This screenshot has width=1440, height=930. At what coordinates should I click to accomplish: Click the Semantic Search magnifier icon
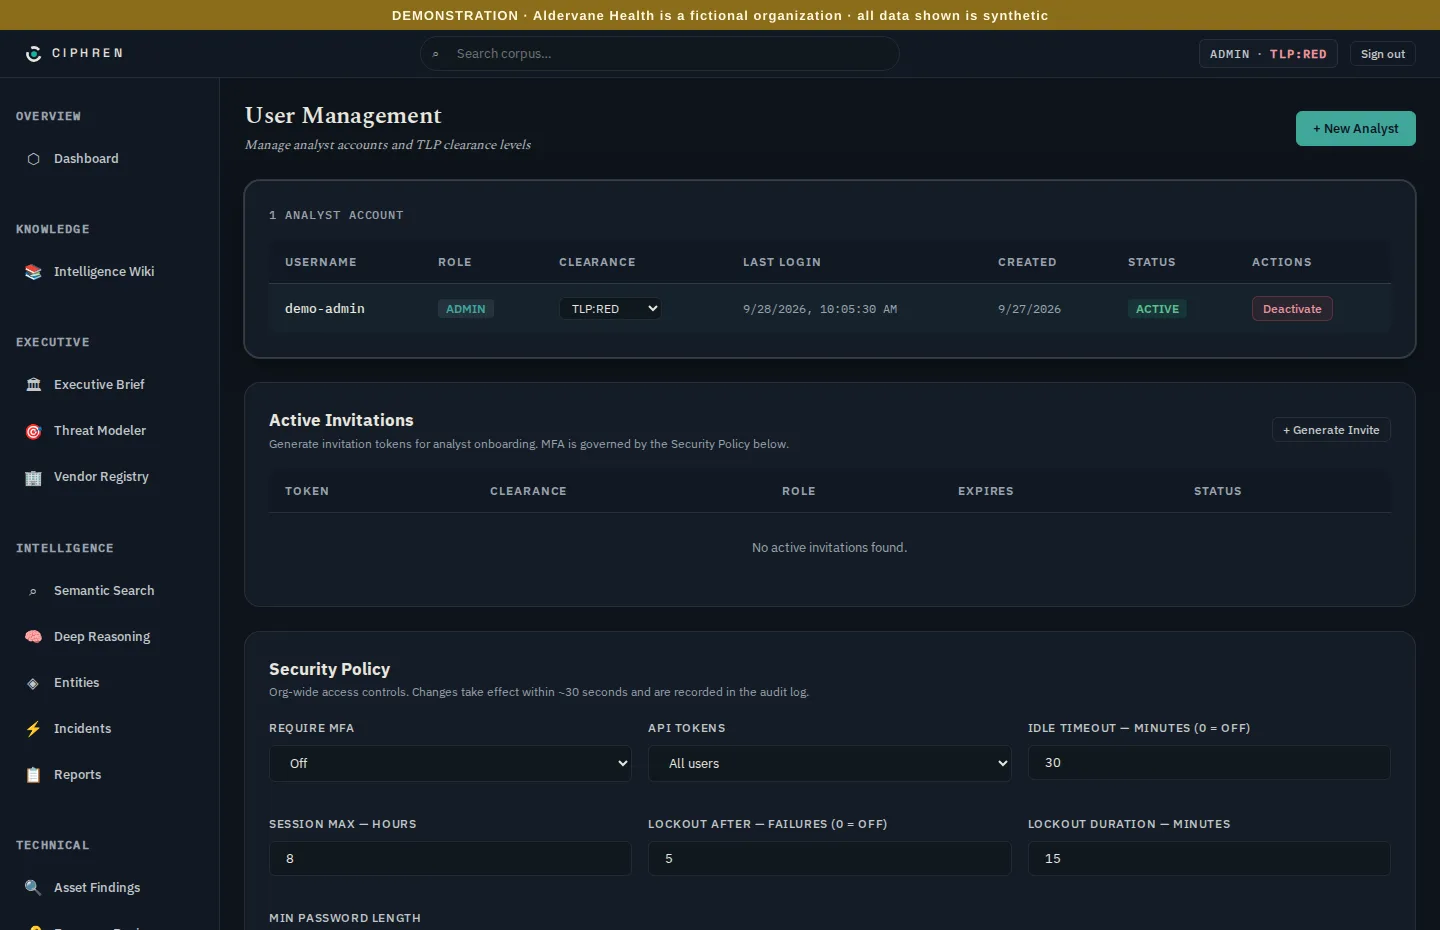coord(33,591)
